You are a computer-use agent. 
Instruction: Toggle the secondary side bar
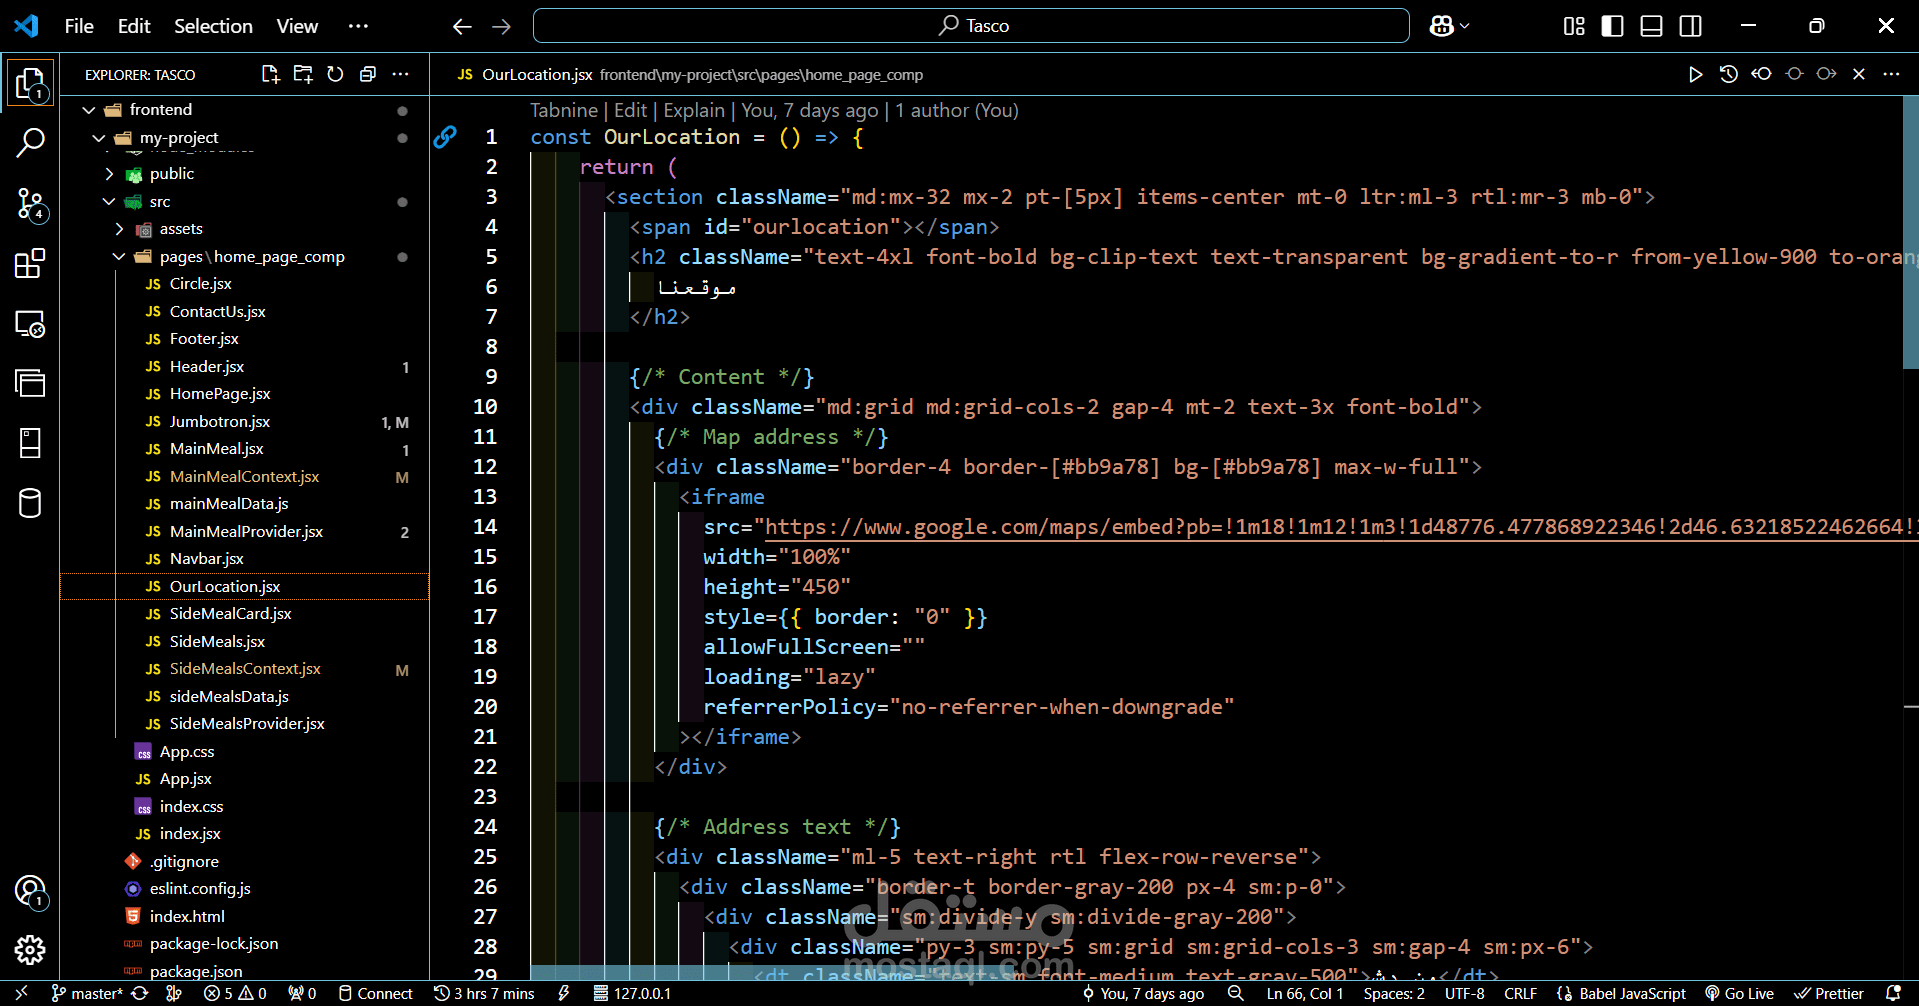coord(1690,26)
